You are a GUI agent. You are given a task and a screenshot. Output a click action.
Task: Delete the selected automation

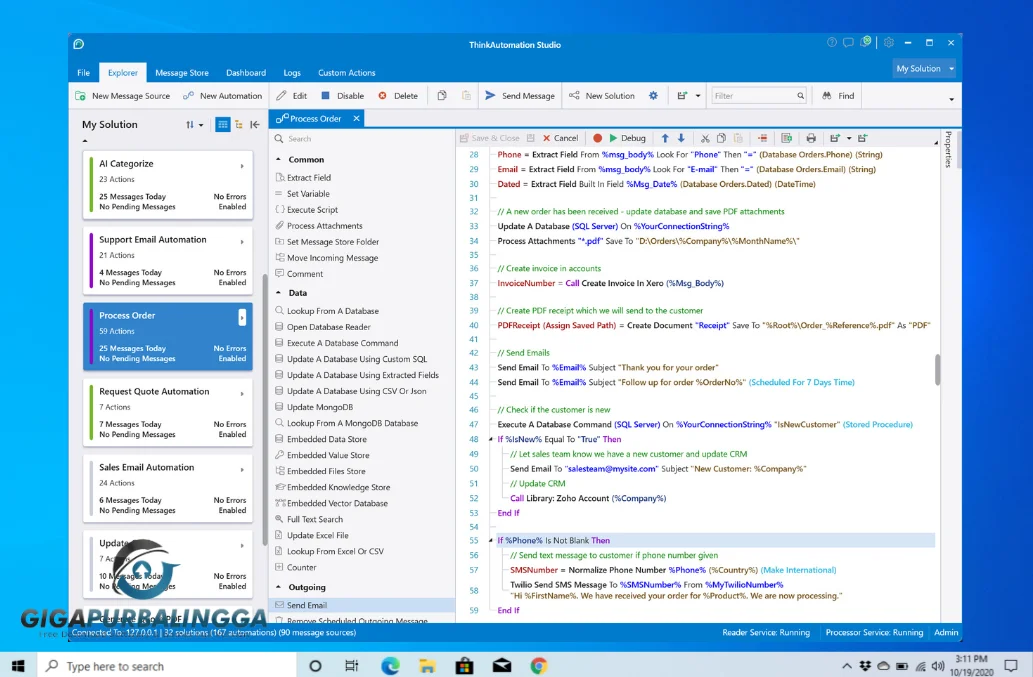click(398, 95)
